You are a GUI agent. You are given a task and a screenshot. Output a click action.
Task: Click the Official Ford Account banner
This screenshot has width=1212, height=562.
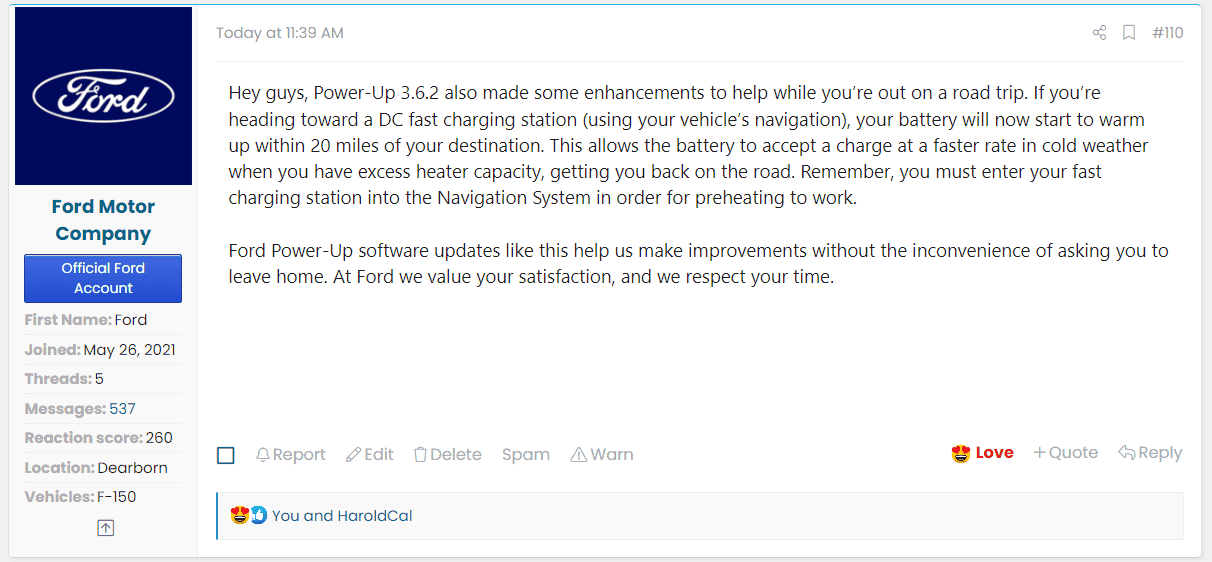(x=103, y=278)
